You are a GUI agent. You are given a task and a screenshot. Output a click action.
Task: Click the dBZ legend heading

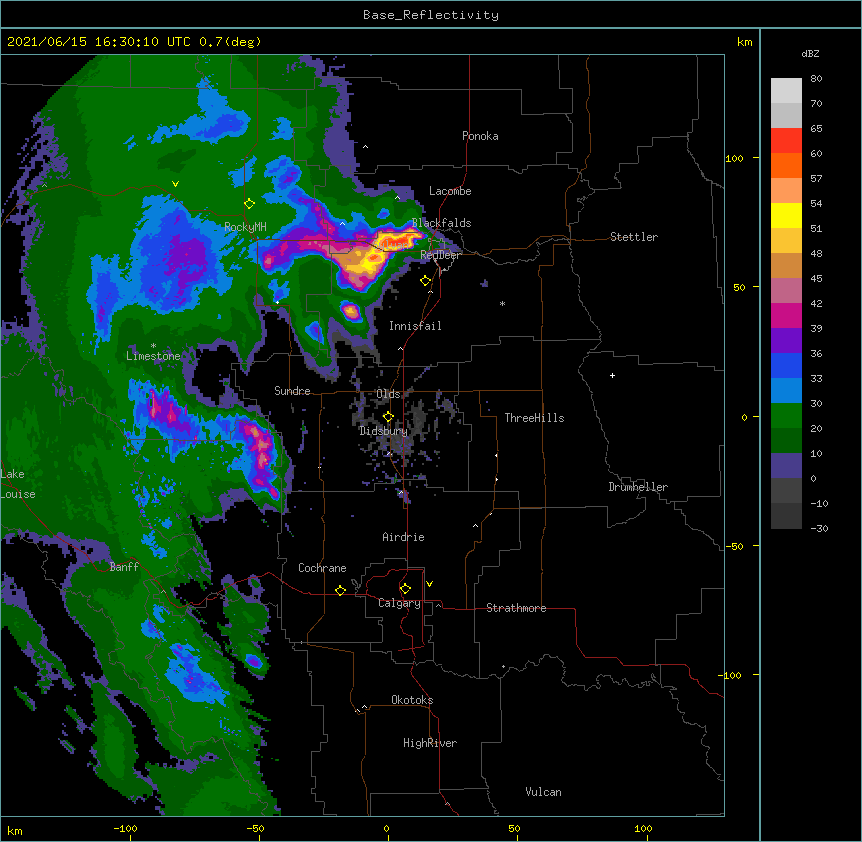point(810,54)
